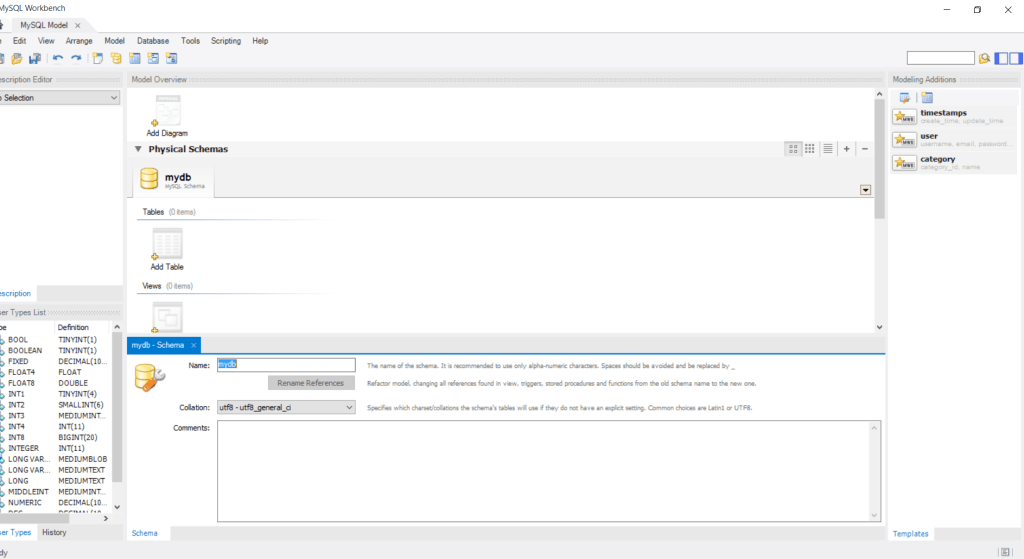Image resolution: width=1024 pixels, height=559 pixels.
Task: Add a new schema via toolbar icon
Action: [x=116, y=59]
